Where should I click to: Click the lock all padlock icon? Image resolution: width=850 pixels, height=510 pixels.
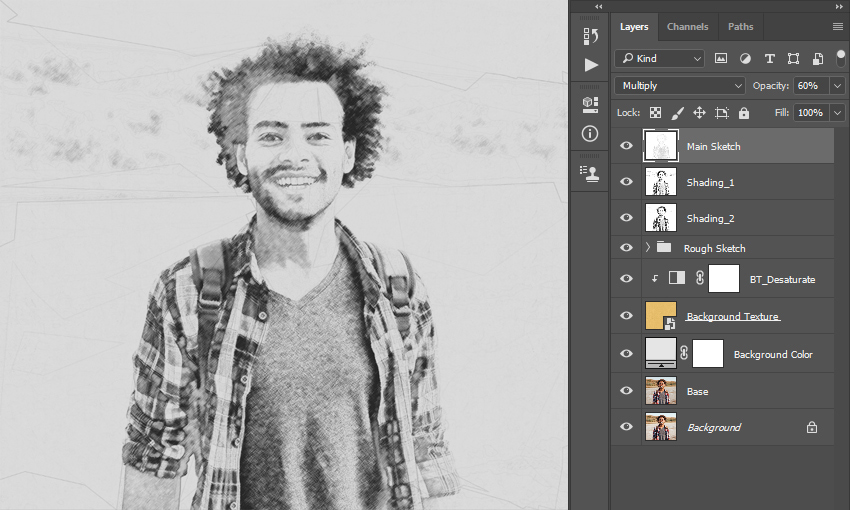pyautogui.click(x=744, y=113)
